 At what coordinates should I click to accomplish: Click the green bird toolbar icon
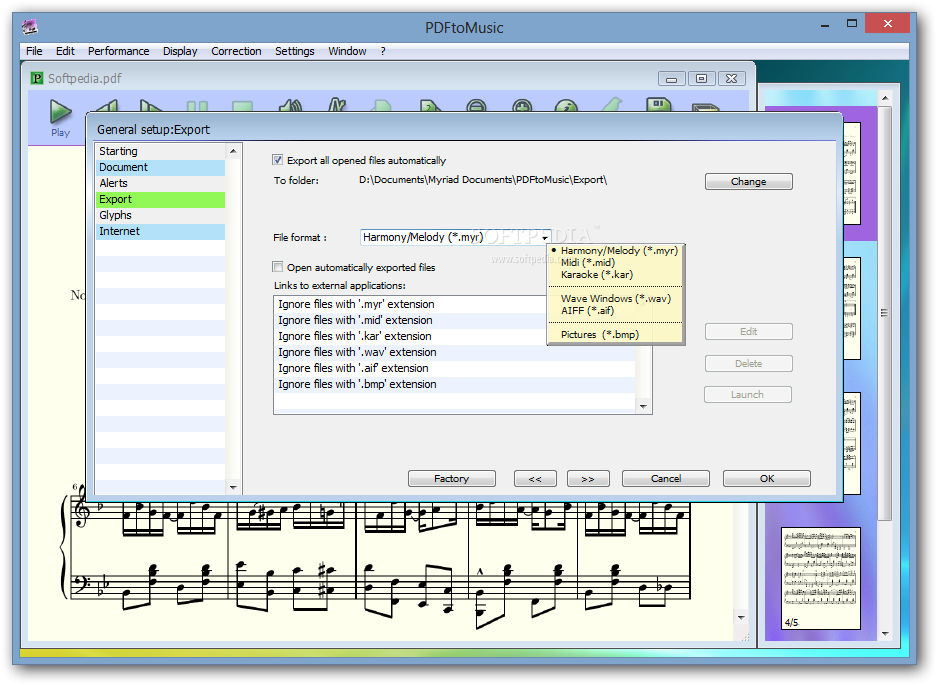coord(613,105)
